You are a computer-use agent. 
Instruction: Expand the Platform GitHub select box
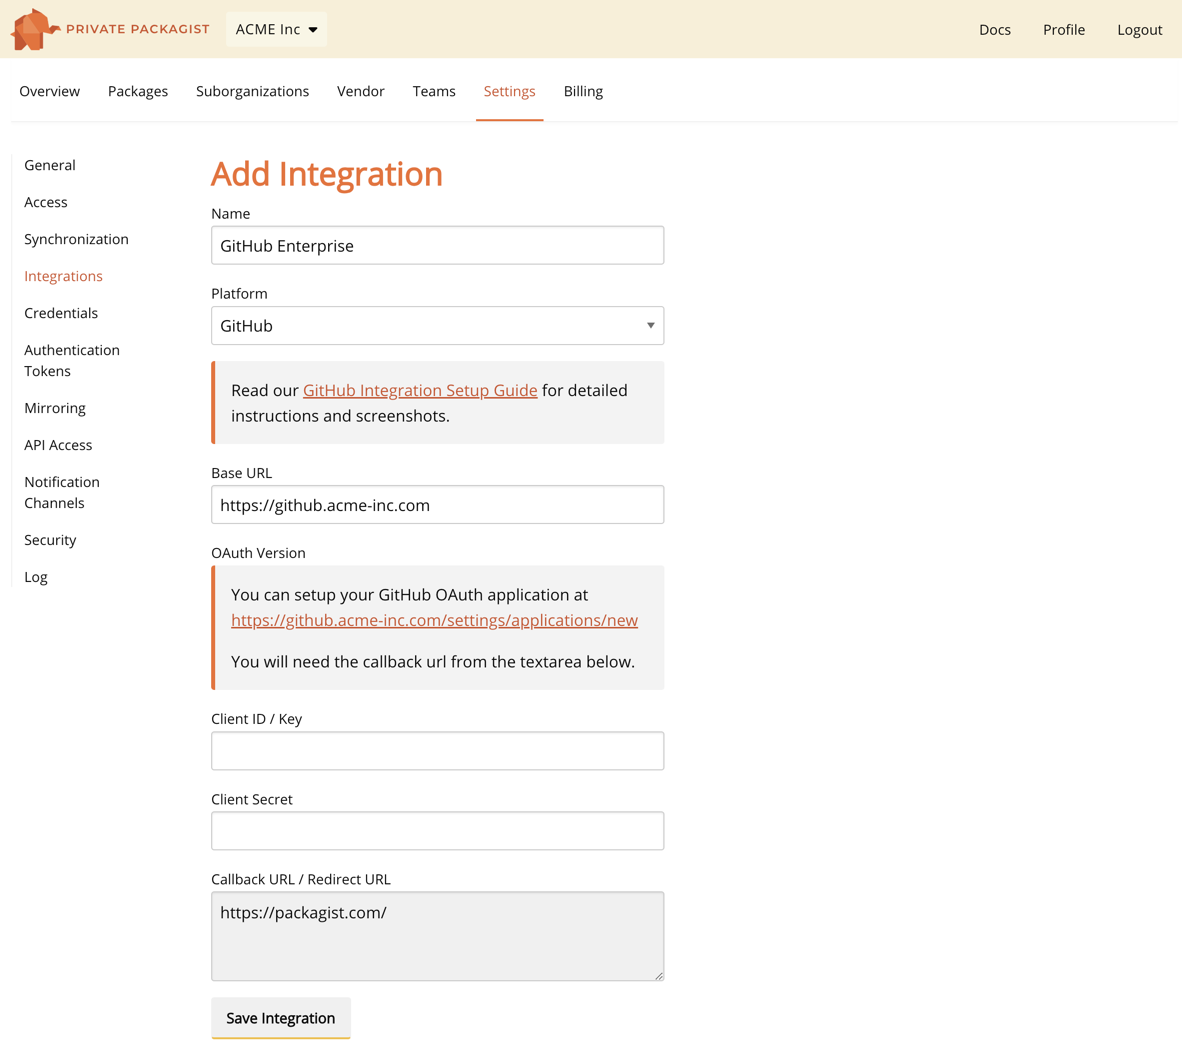point(437,326)
